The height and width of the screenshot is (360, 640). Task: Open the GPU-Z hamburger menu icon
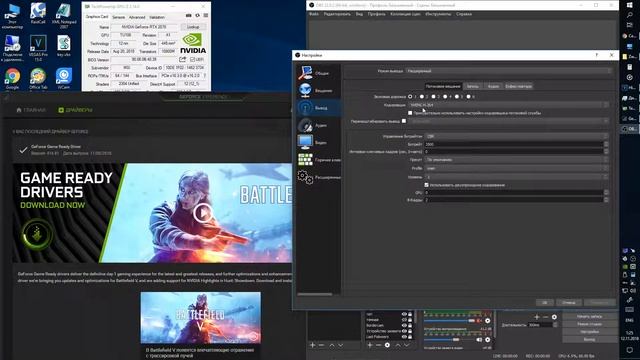[x=206, y=16]
